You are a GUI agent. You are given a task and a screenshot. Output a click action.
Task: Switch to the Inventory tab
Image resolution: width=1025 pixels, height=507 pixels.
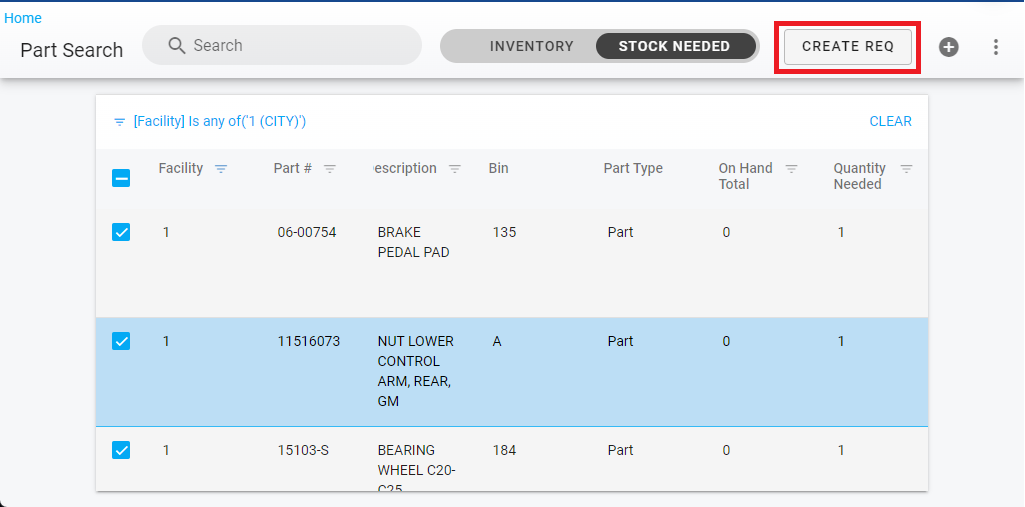pyautogui.click(x=531, y=46)
